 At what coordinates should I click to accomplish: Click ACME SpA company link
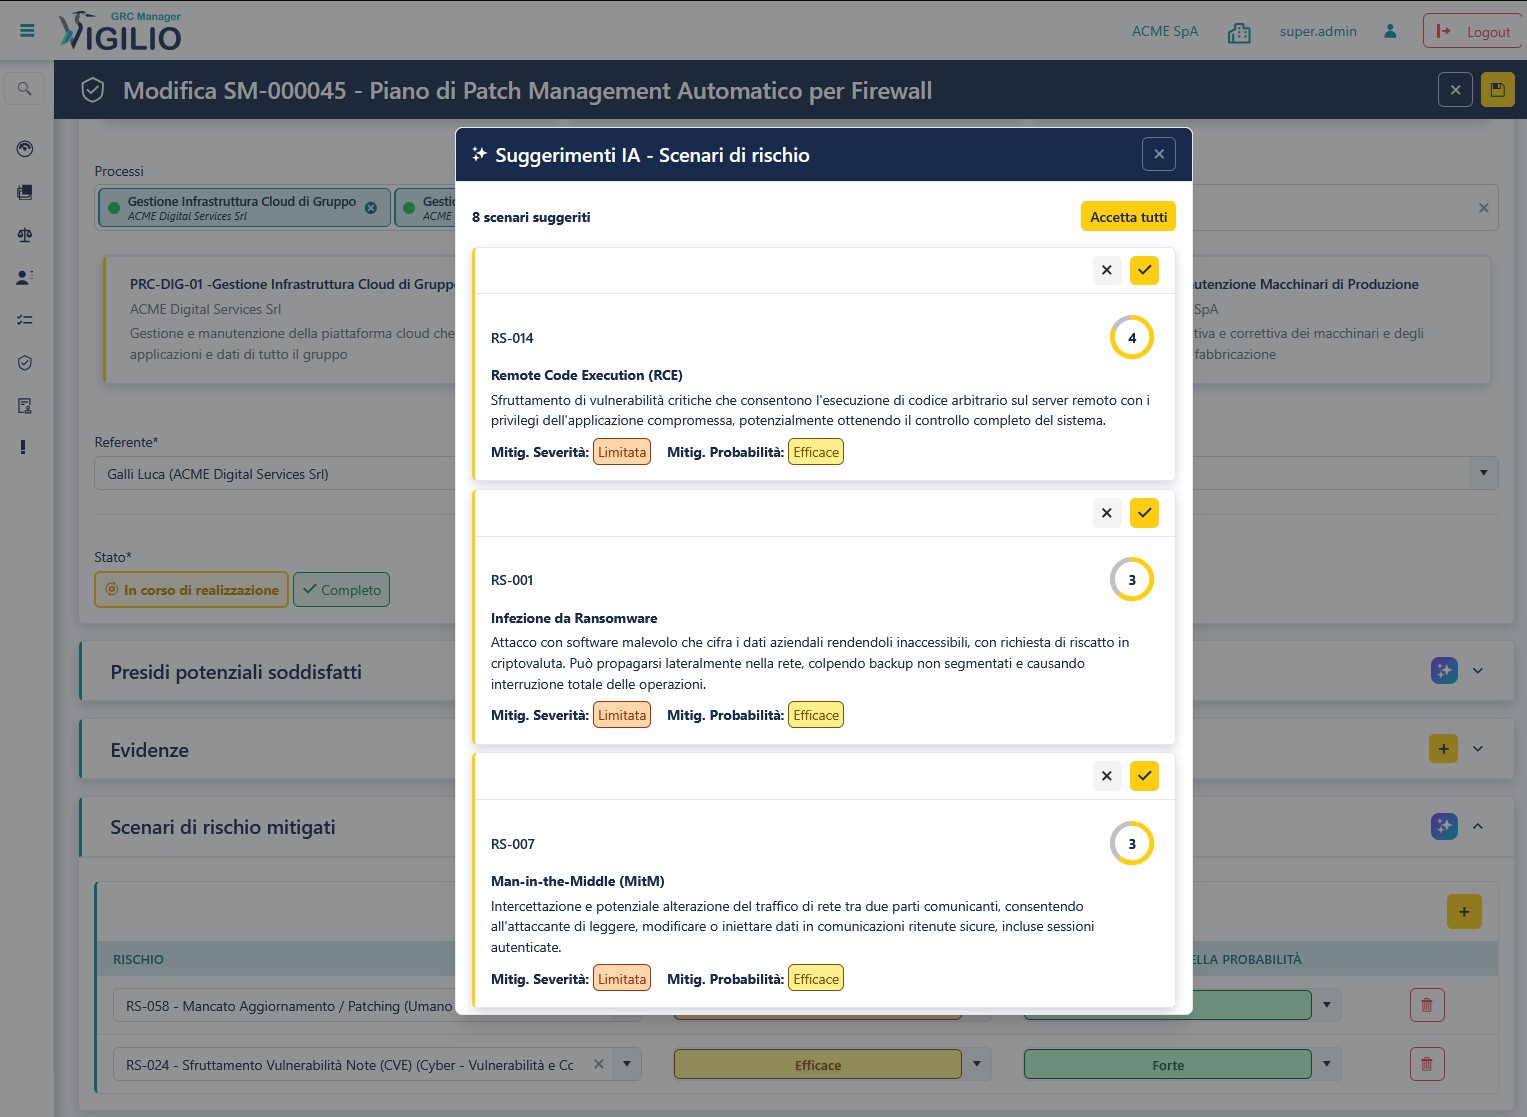click(x=1165, y=31)
